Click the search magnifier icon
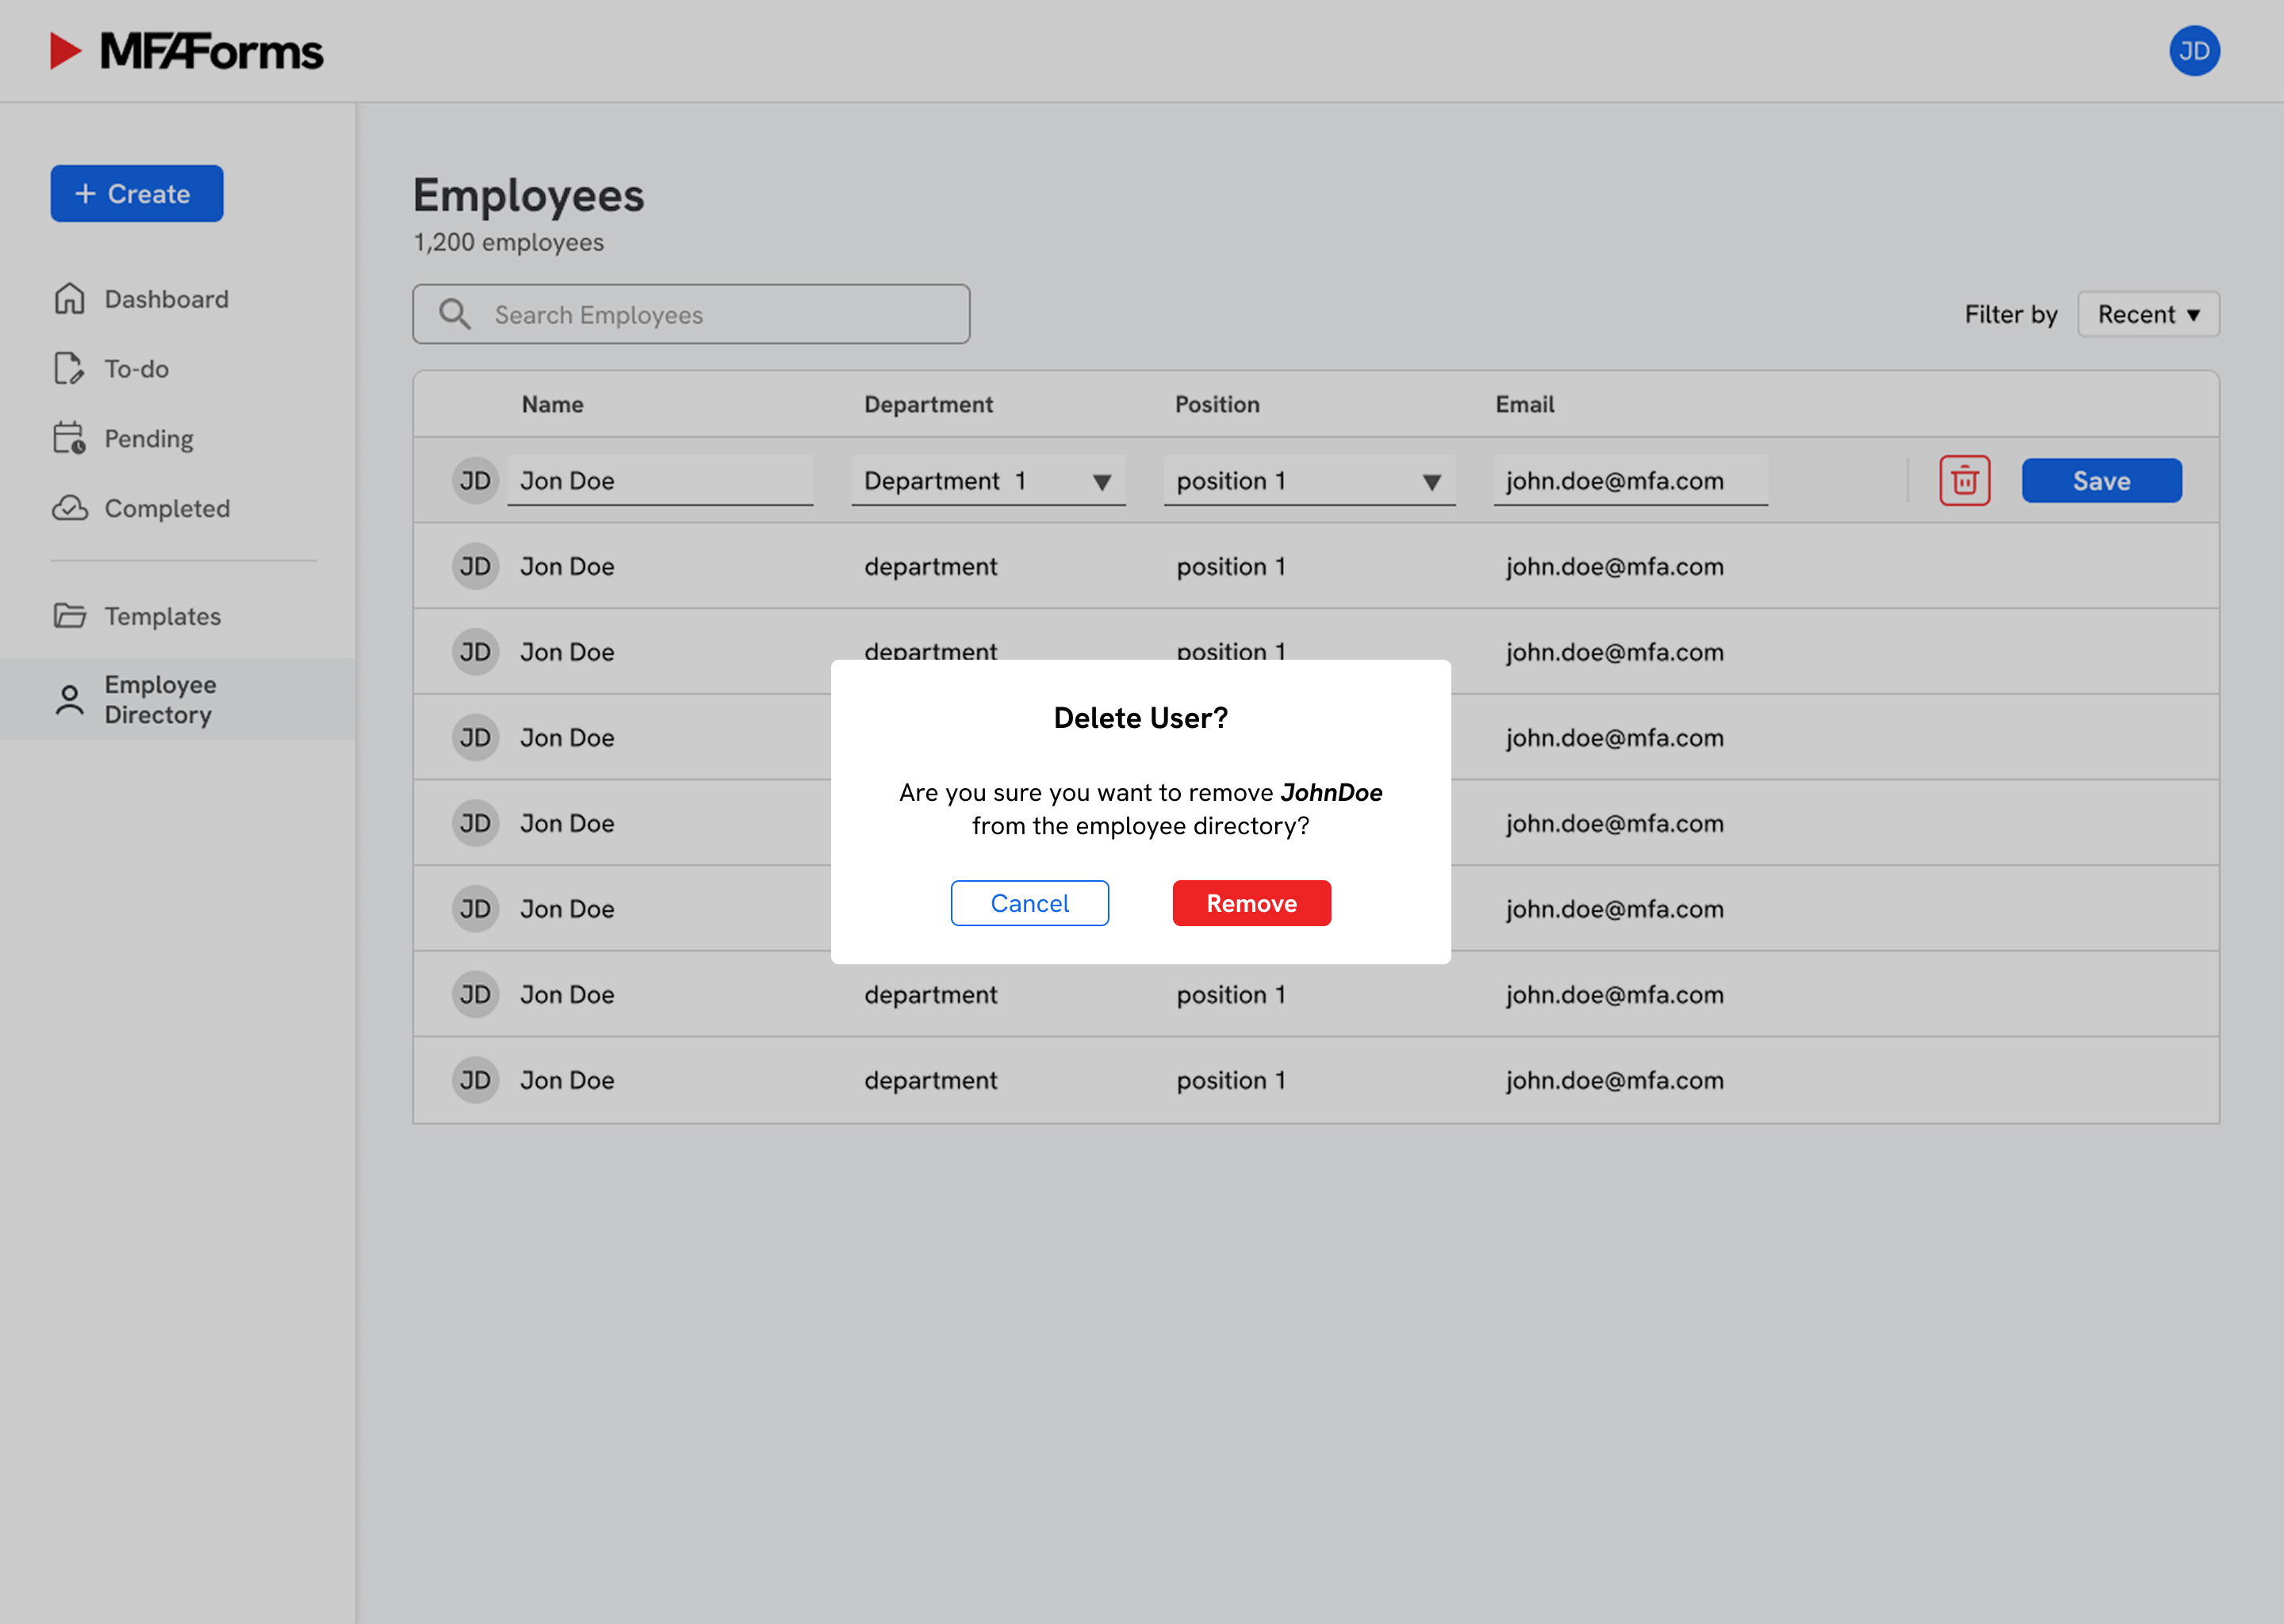2284x1624 pixels. click(455, 314)
